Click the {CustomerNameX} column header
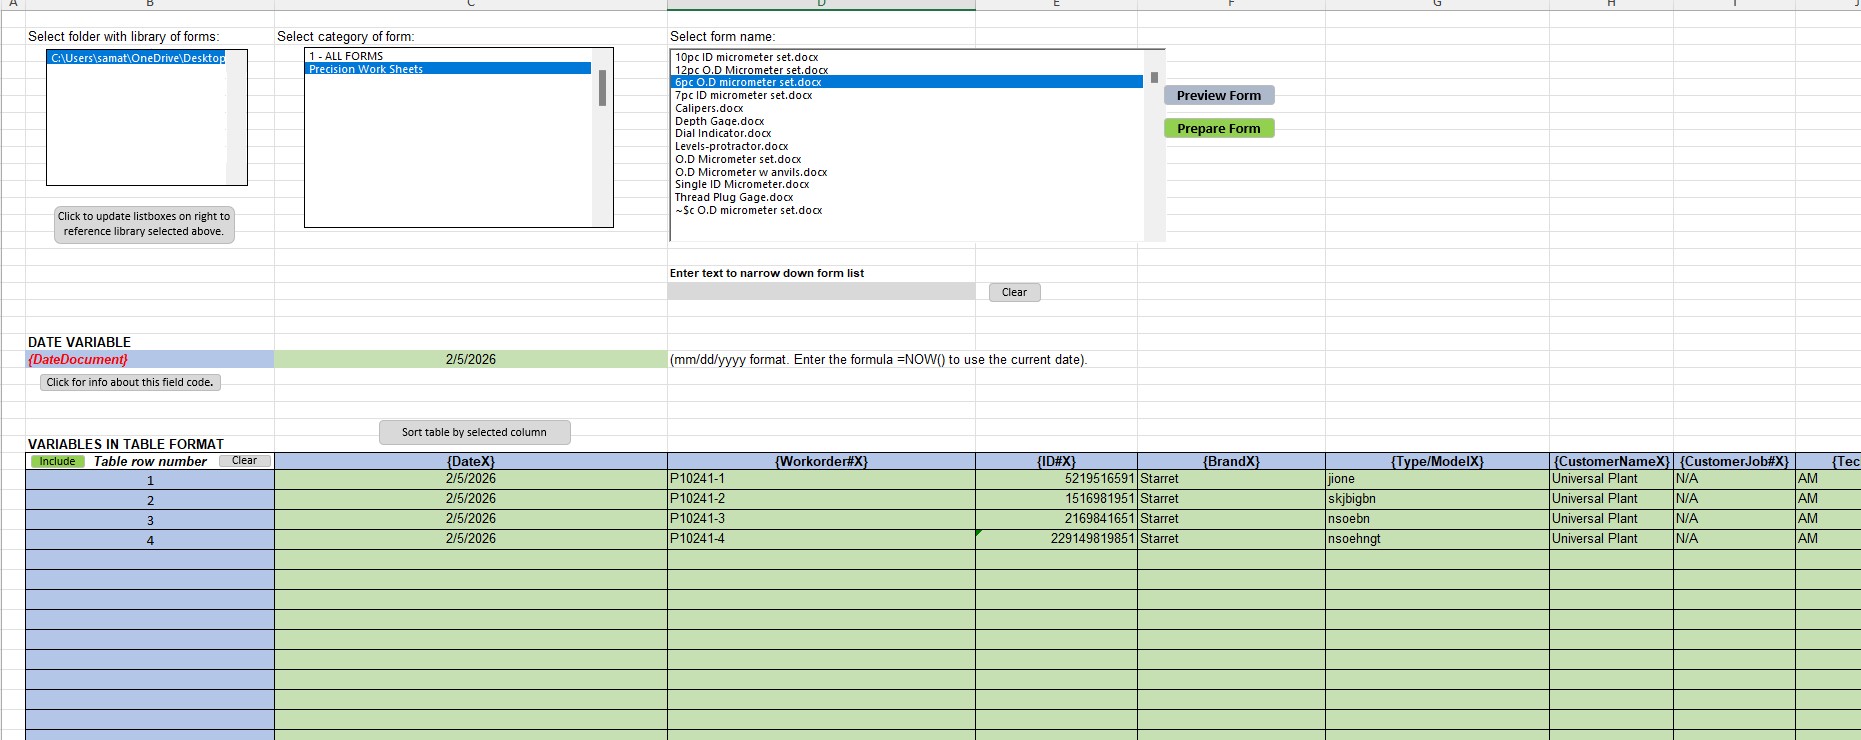This screenshot has width=1861, height=740. (x=1611, y=461)
